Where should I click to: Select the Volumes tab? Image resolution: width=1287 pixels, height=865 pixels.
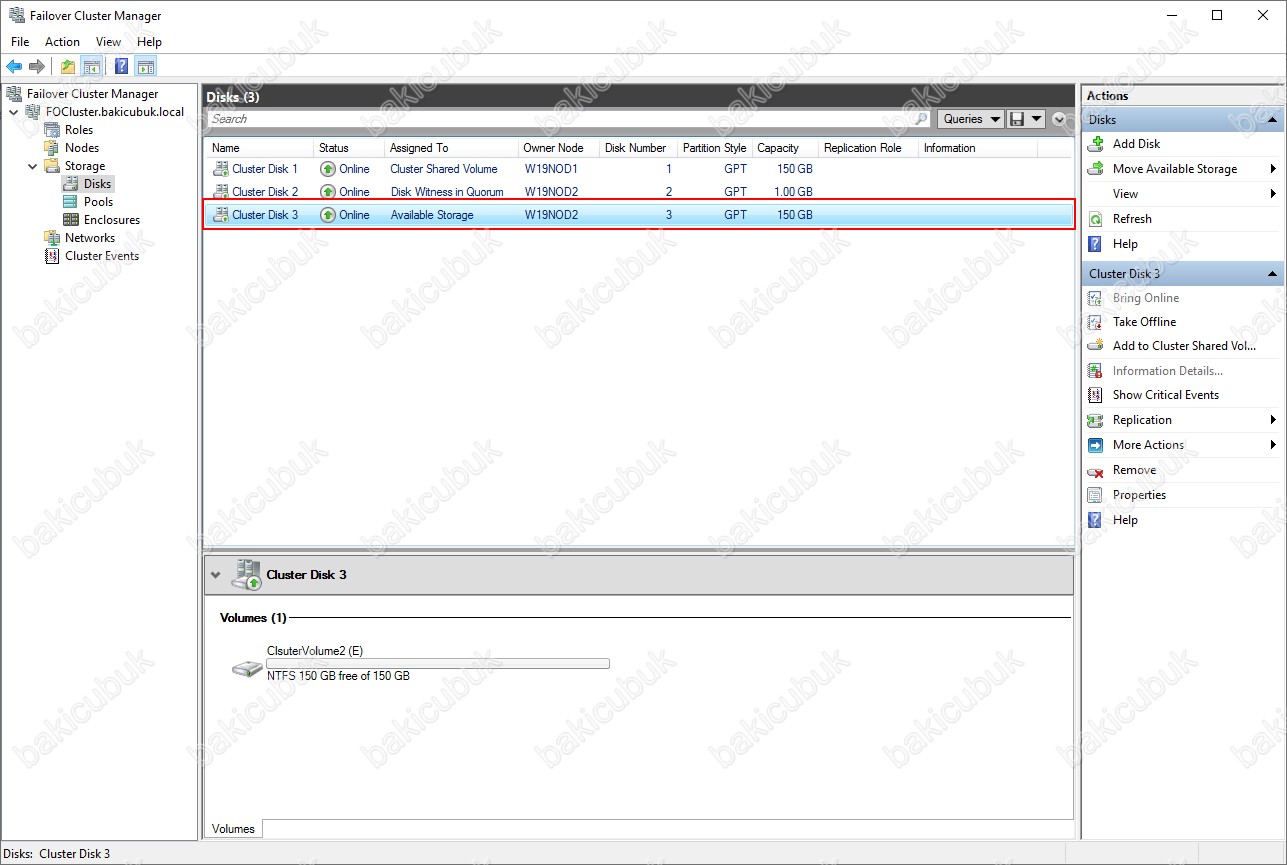[x=234, y=828]
